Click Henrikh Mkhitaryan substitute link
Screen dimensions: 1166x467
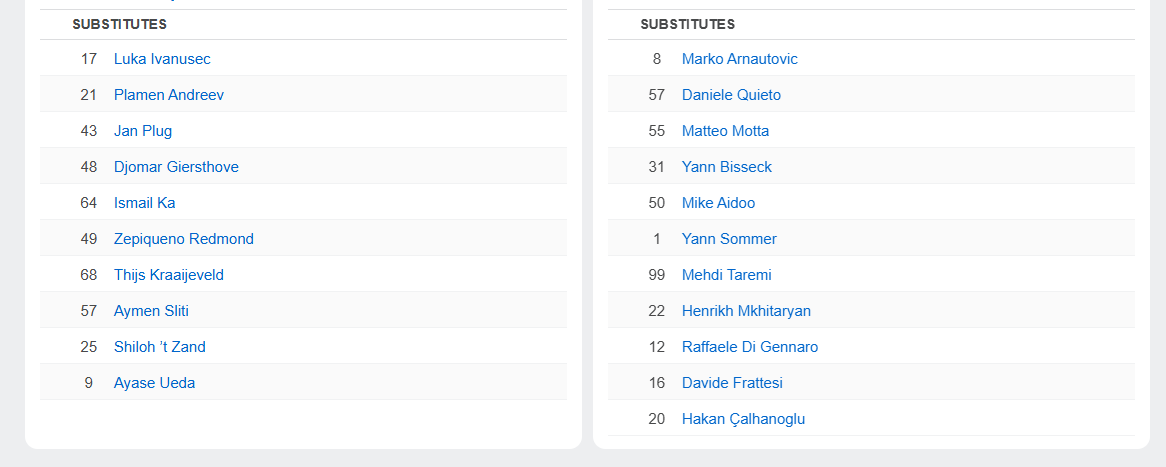(x=746, y=311)
